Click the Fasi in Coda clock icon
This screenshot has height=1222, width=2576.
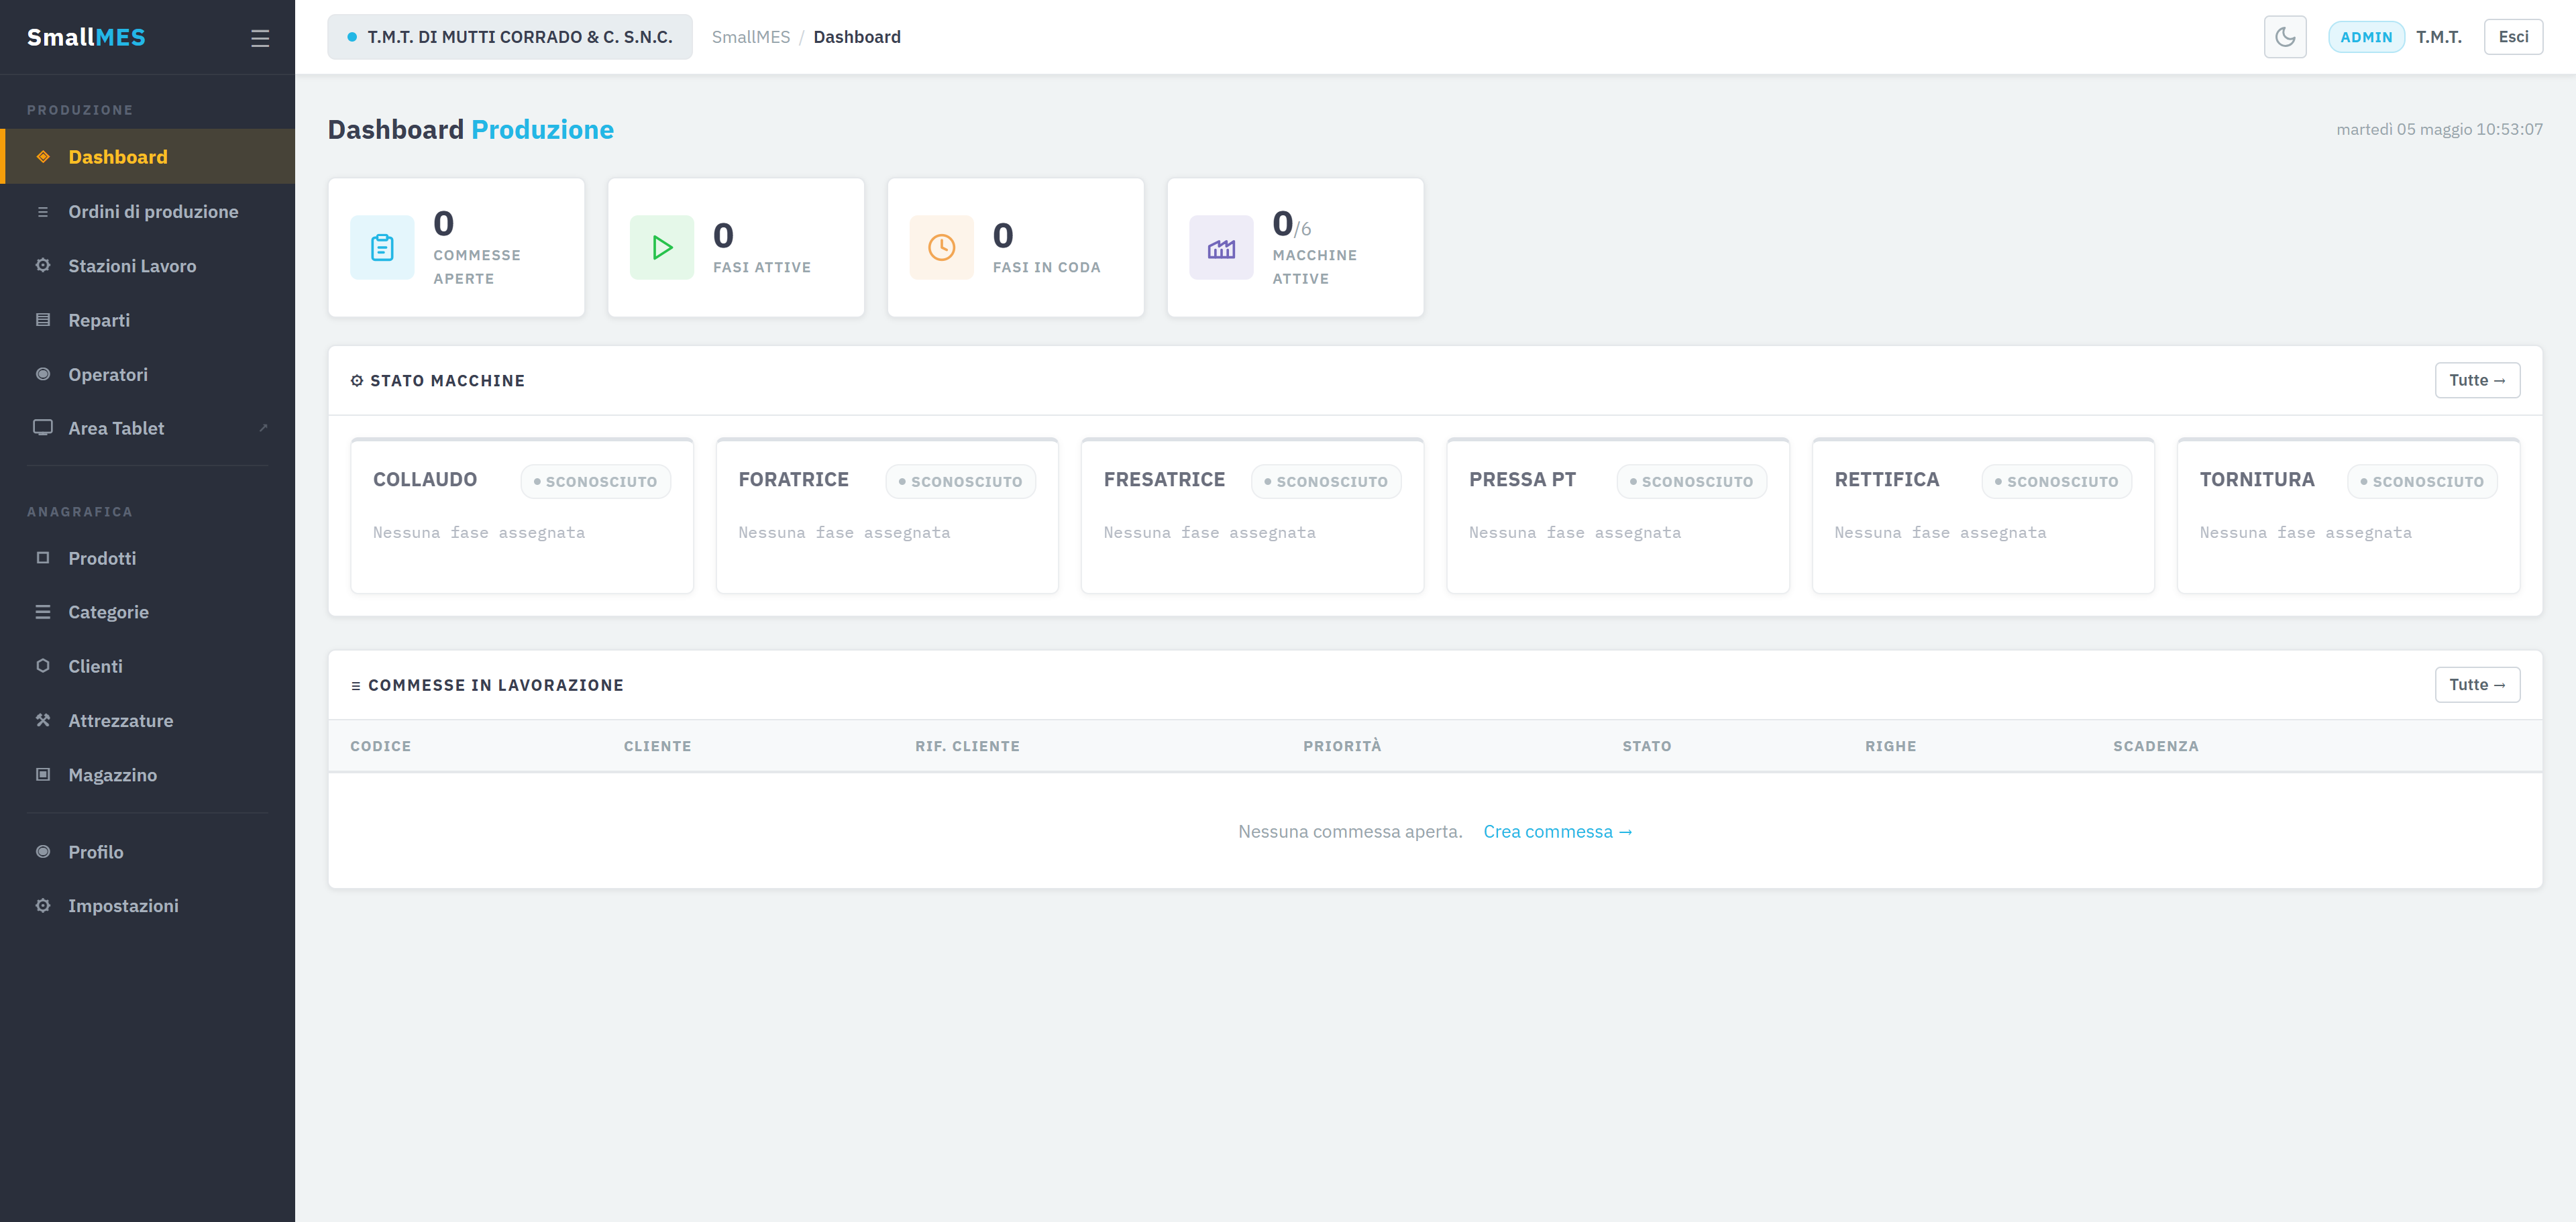pos(942,247)
